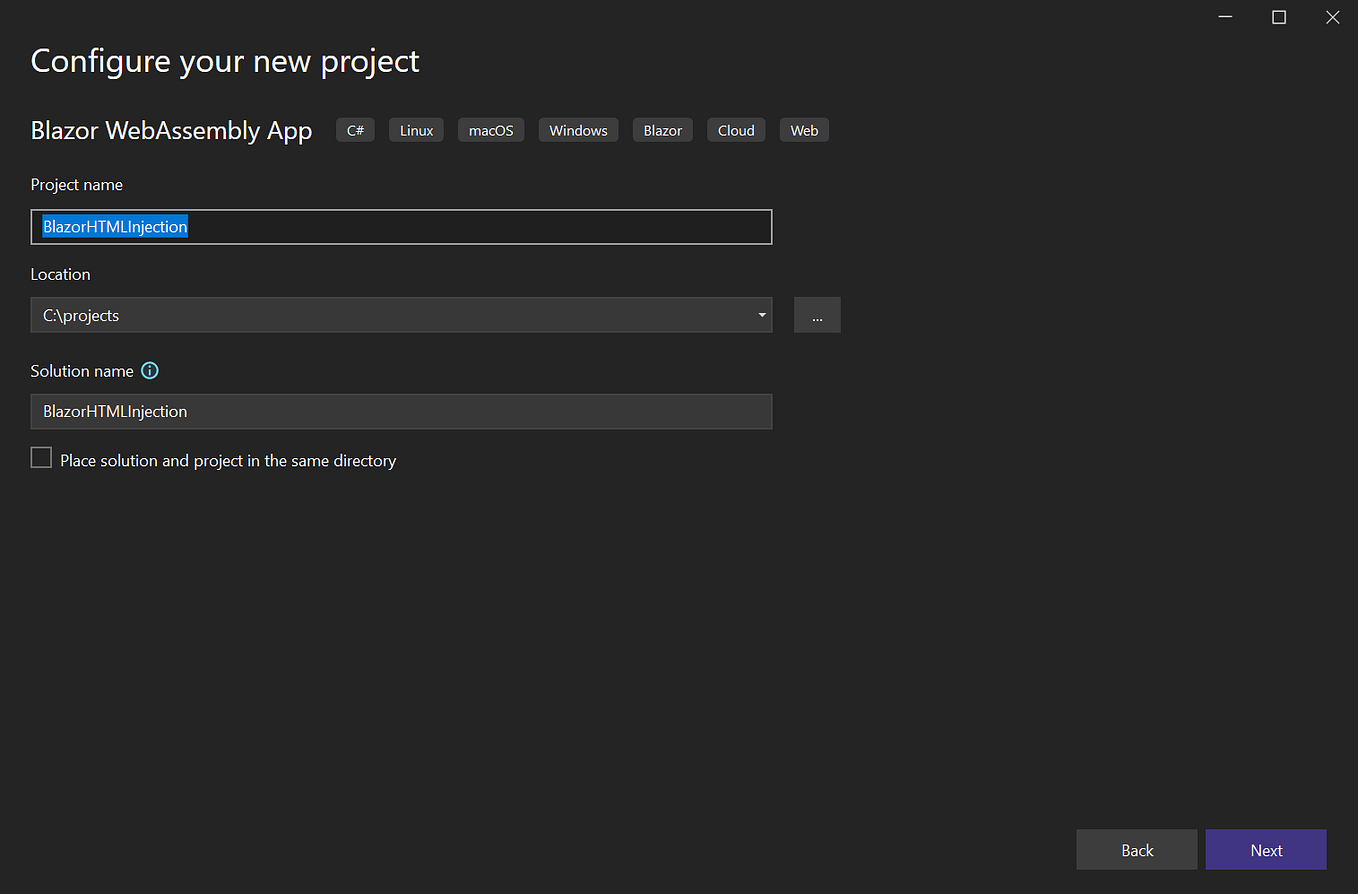Click the Blazor project type tag
This screenshot has height=894, width=1358.
tap(662, 129)
